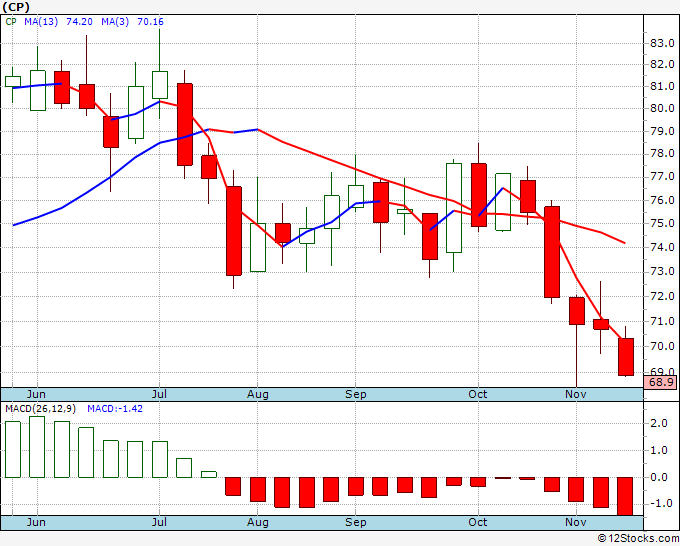Select the MA(13) value 74.20

pyautogui.click(x=79, y=22)
